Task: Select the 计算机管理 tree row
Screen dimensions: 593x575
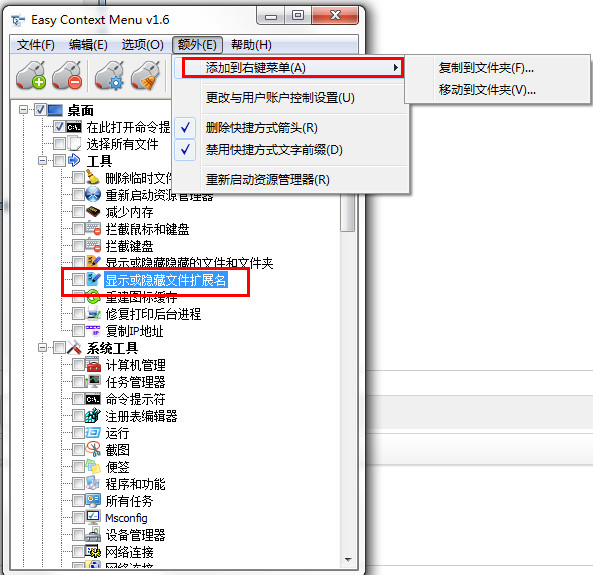Action: pyautogui.click(x=135, y=365)
